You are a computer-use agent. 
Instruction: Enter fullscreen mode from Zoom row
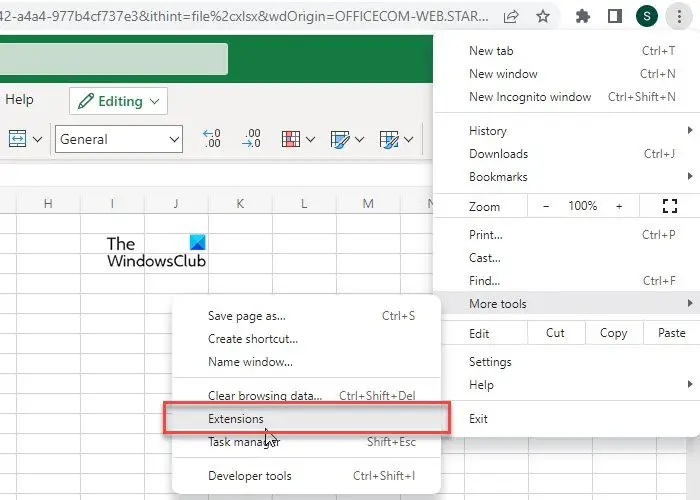[670, 206]
